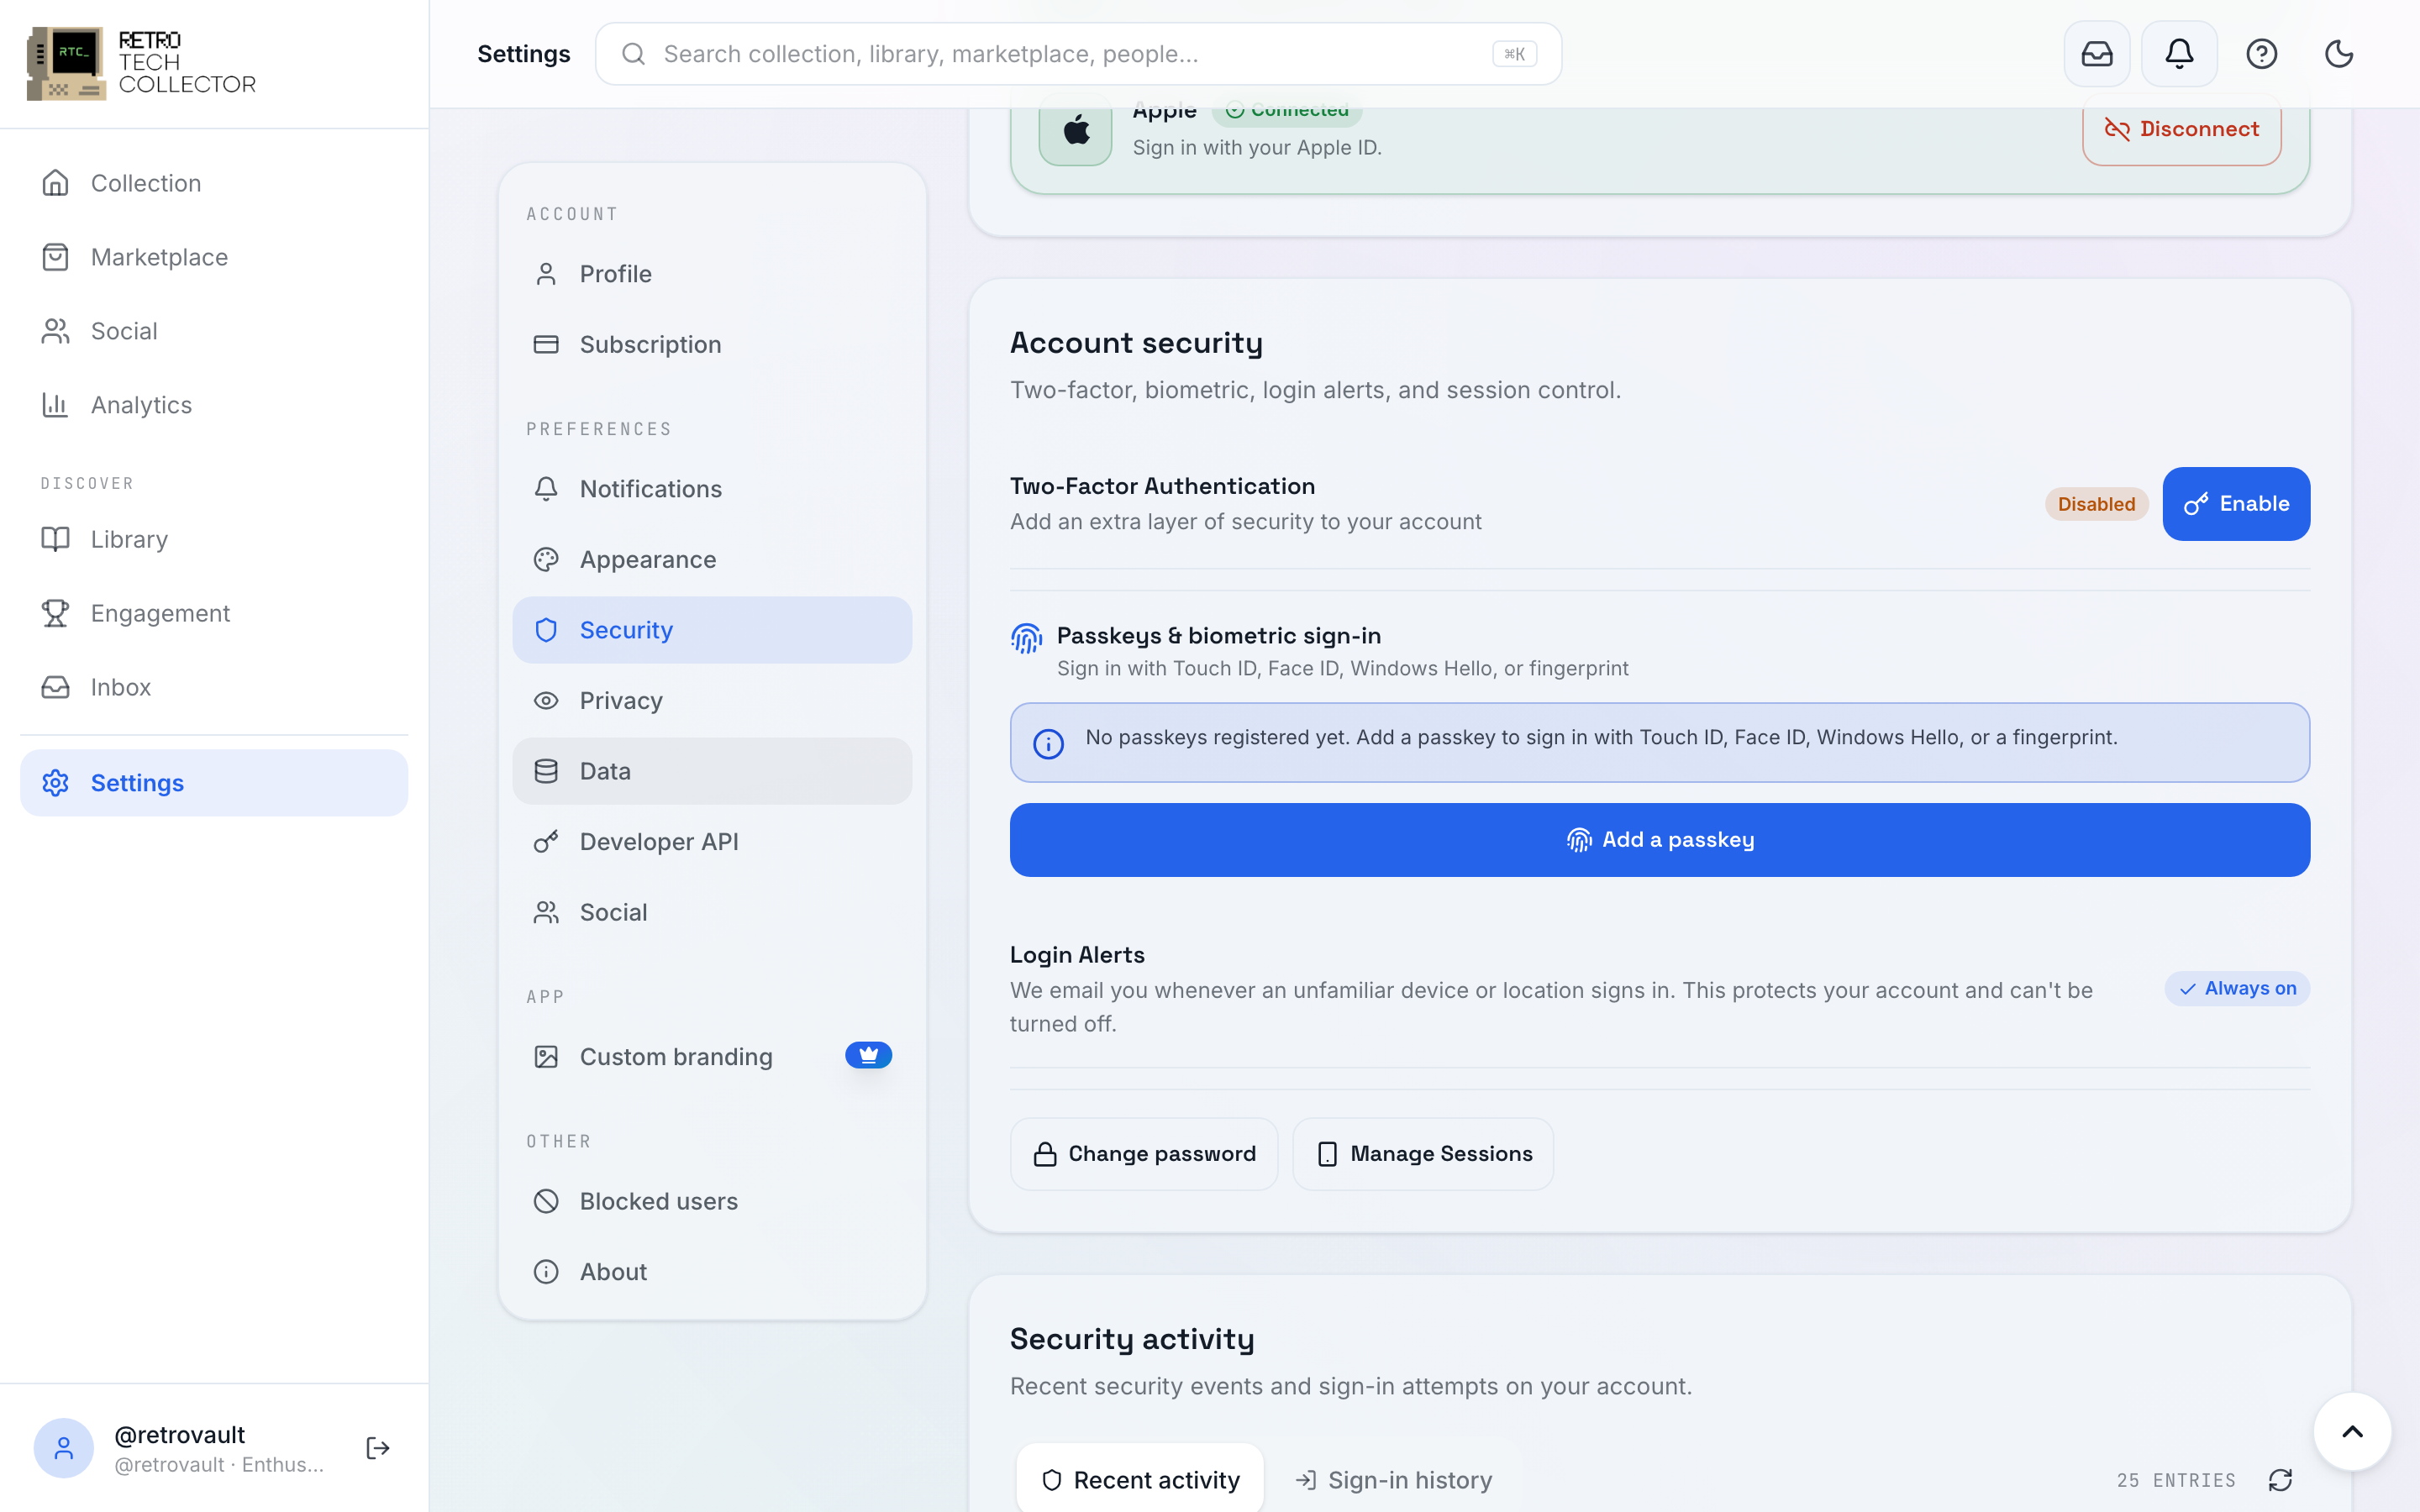Toggle dark mode moon icon
Image resolution: width=2420 pixels, height=1512 pixels.
click(2339, 54)
